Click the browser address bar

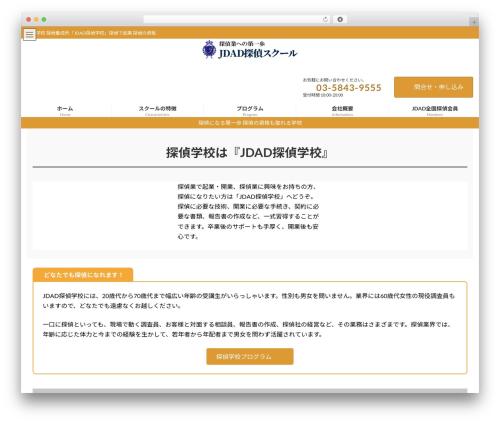(x=237, y=19)
